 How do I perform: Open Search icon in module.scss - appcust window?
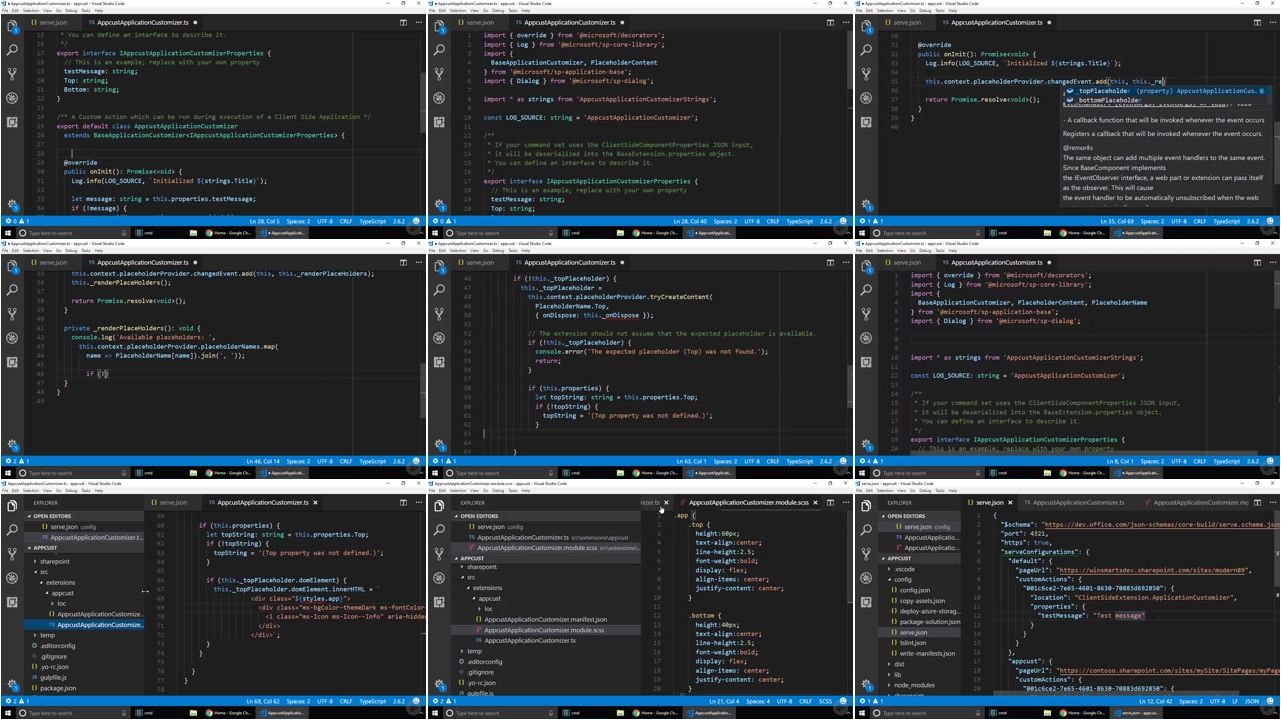click(x=439, y=530)
